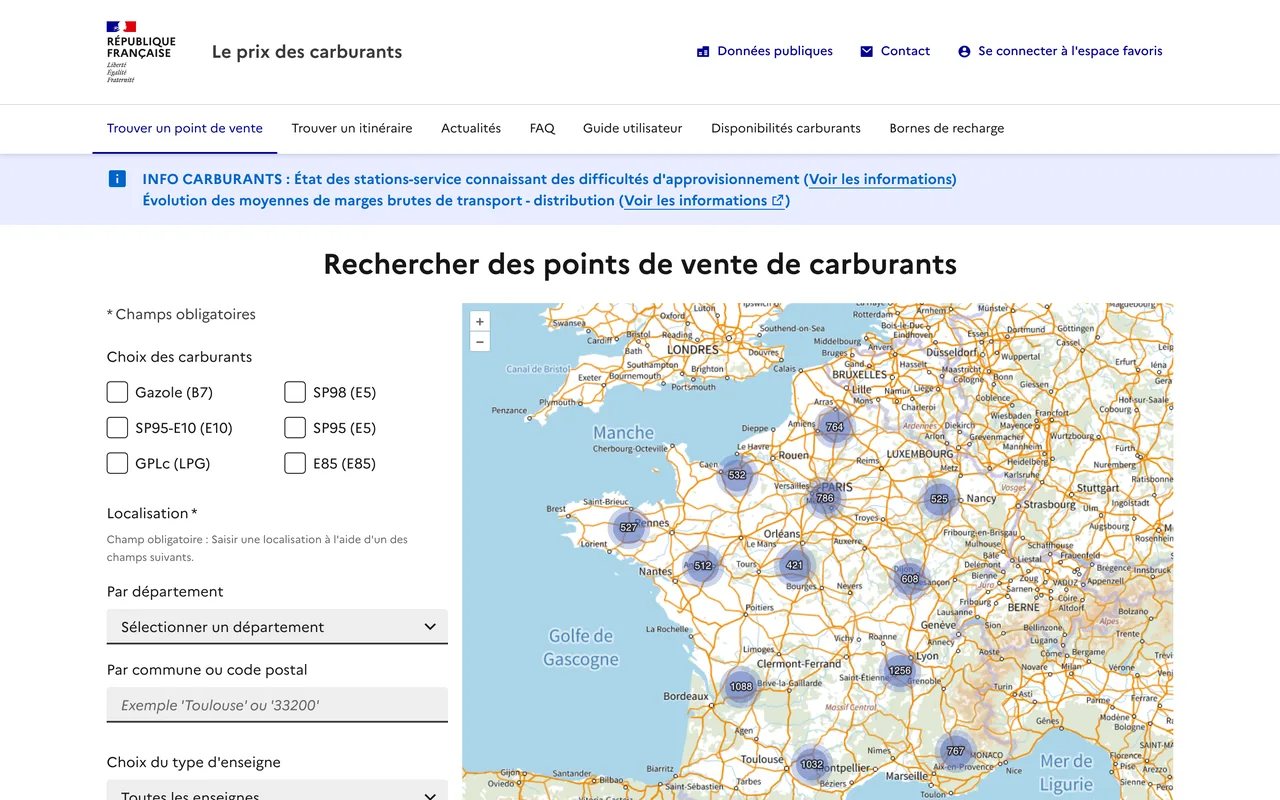Open the marges brutes Voir les informations link
This screenshot has height=800, width=1280.
tap(704, 200)
